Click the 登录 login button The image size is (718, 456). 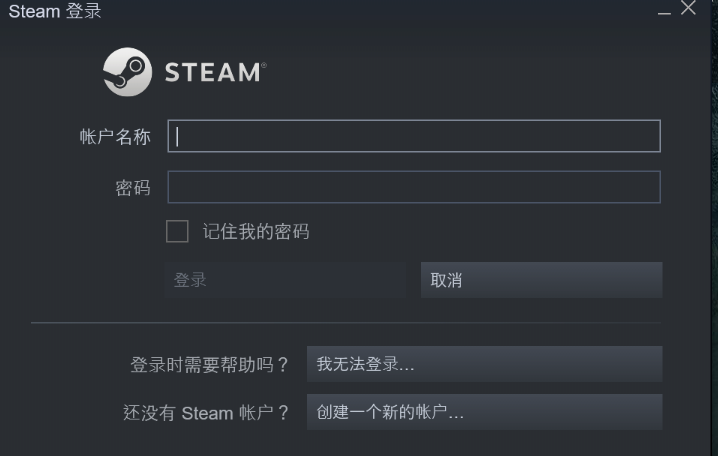click(285, 280)
